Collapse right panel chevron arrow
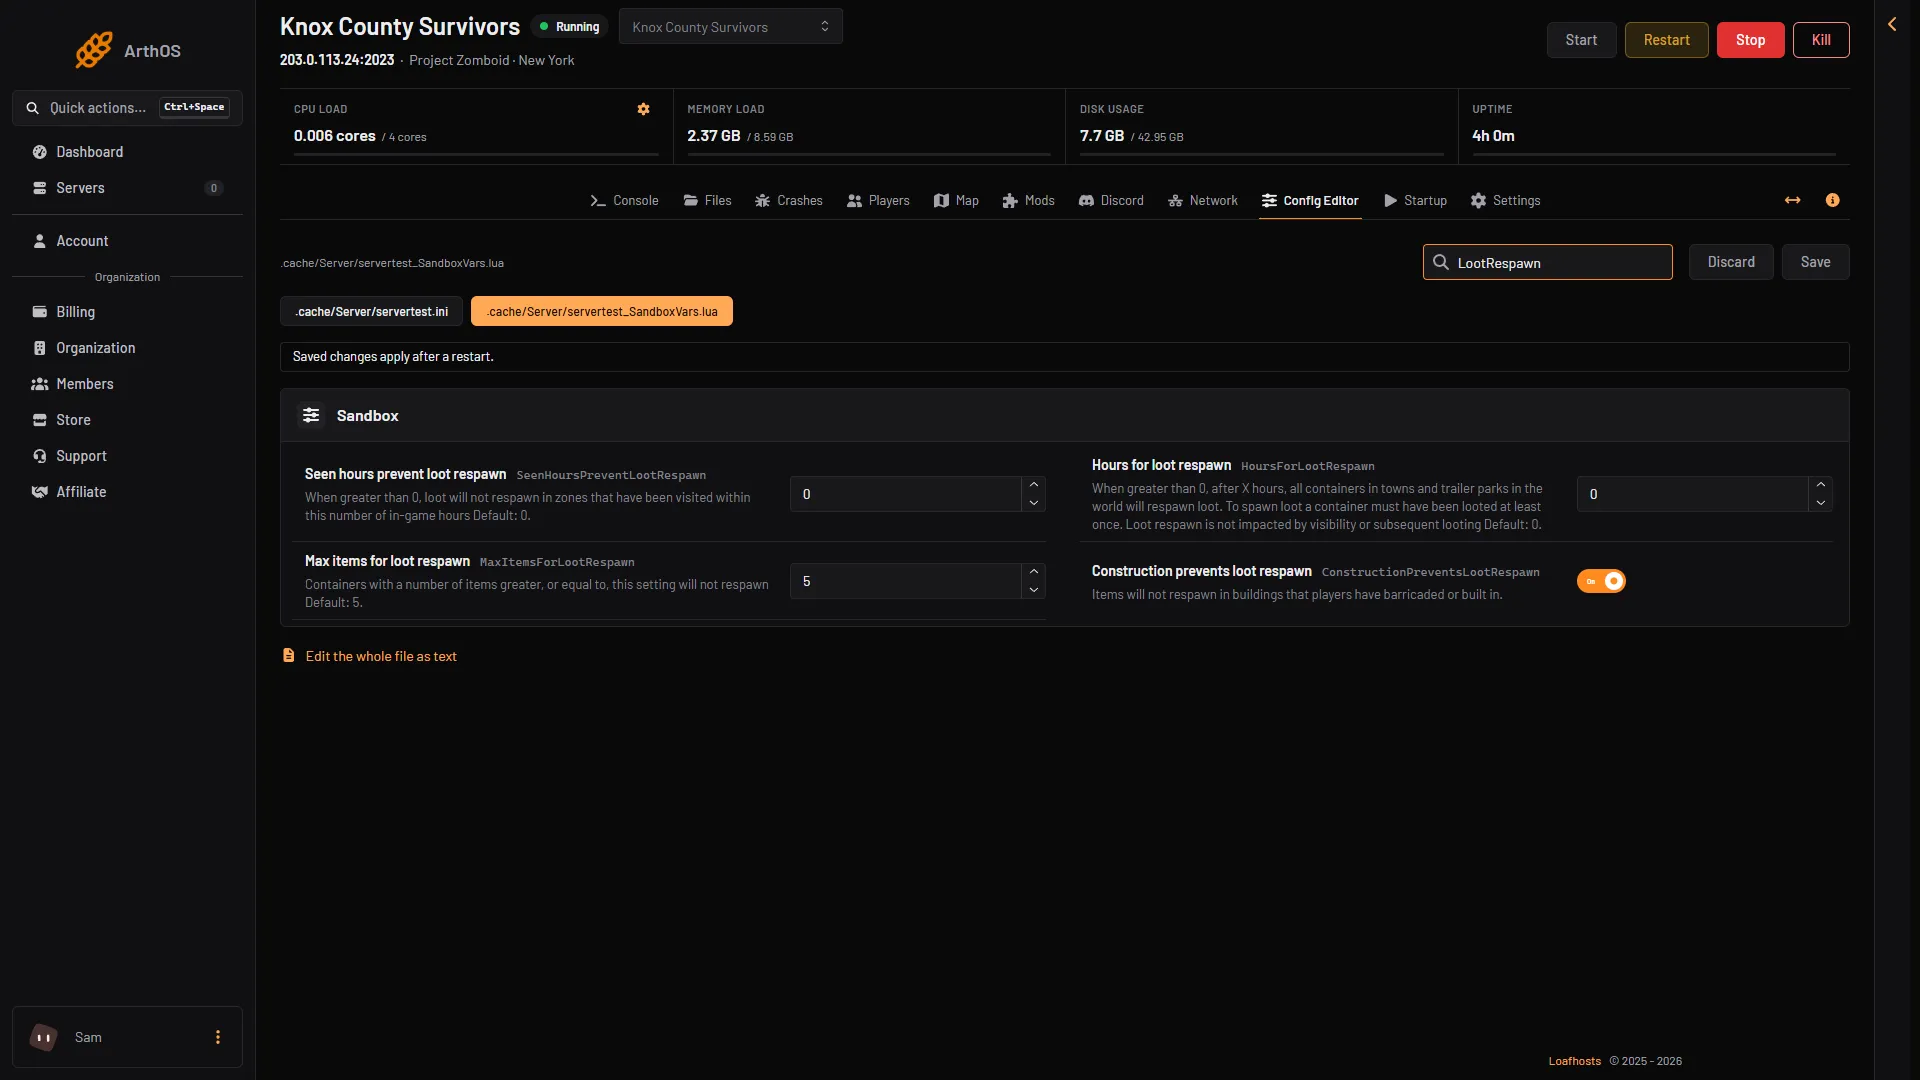This screenshot has height=1080, width=1920. click(1892, 24)
